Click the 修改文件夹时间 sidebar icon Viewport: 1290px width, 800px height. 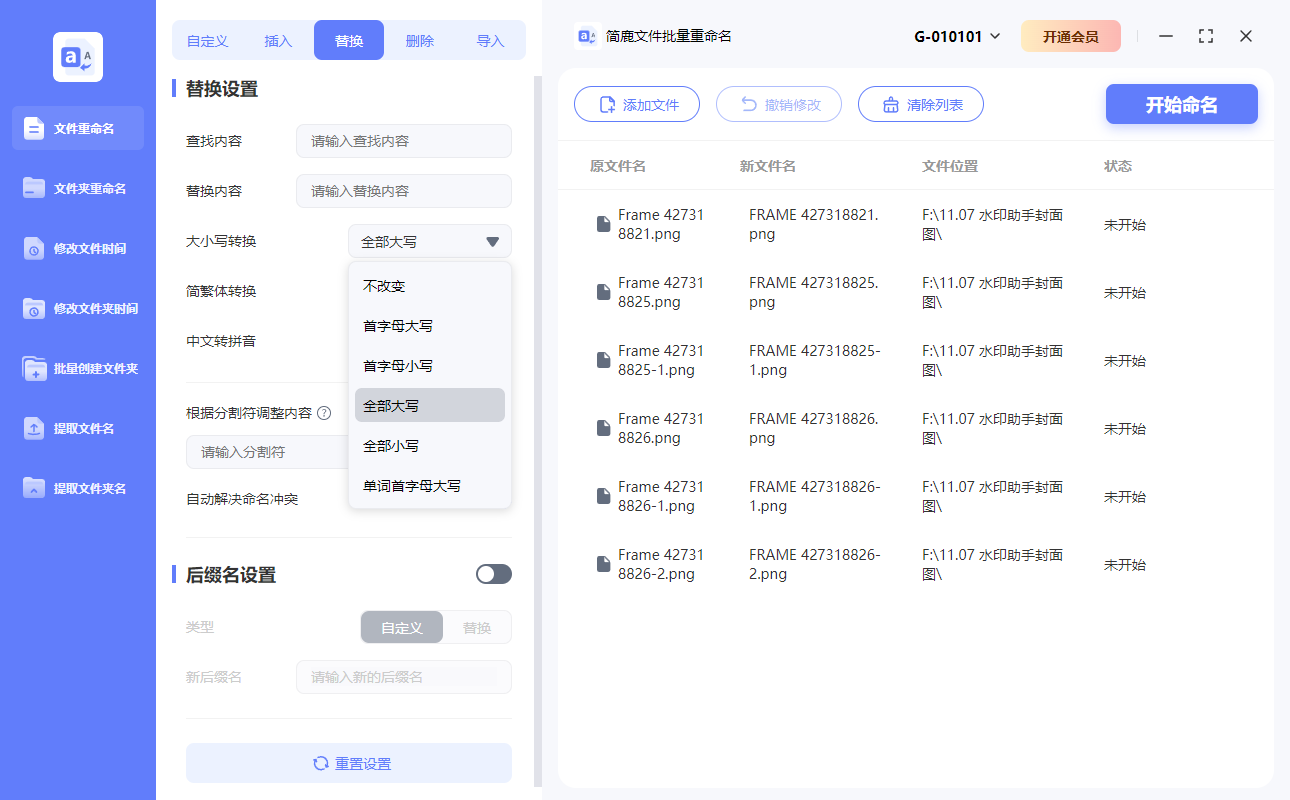pos(34,308)
